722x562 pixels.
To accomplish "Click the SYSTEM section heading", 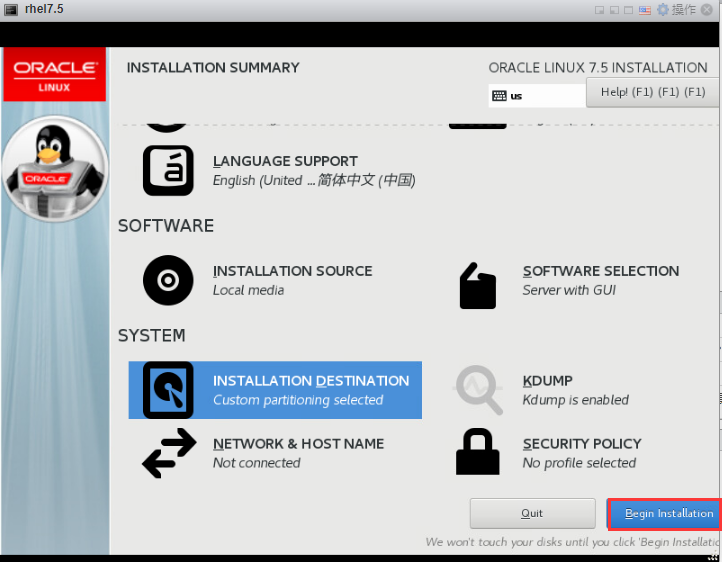I will (x=151, y=335).
